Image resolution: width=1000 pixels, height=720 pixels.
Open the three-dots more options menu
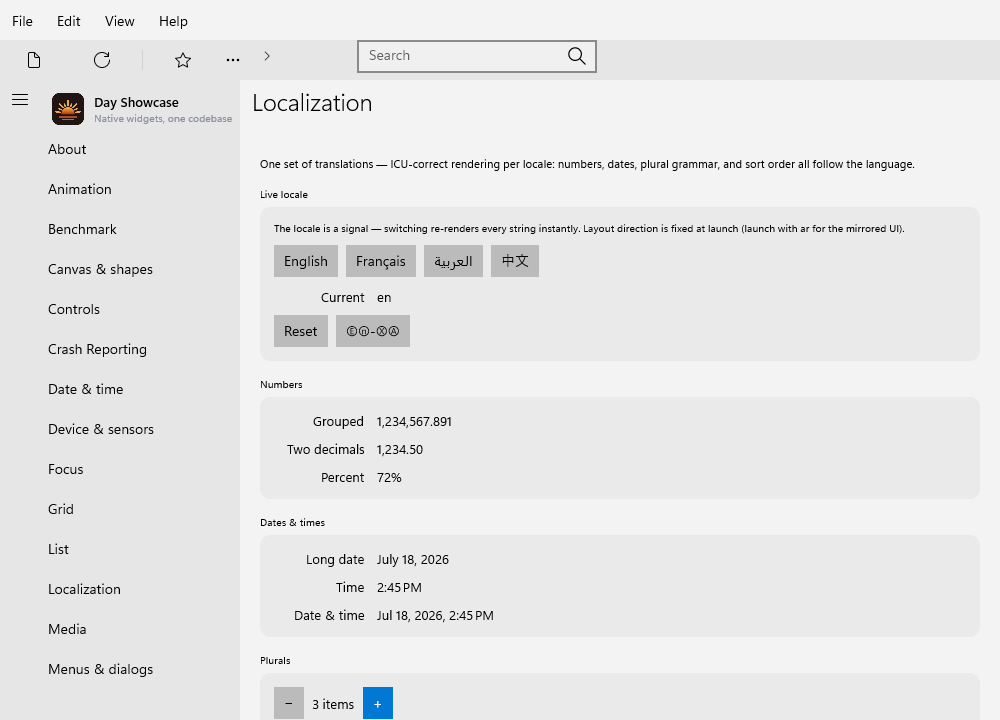point(233,60)
